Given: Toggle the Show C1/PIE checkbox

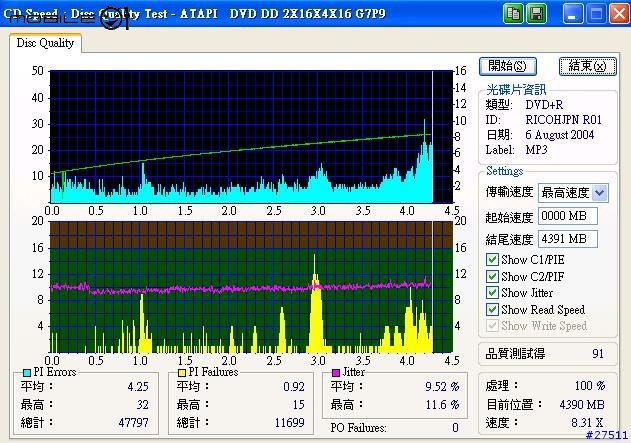Looking at the screenshot, I should point(492,260).
